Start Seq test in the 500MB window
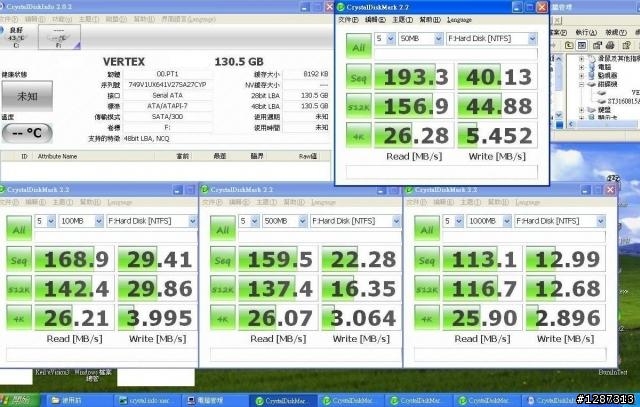Viewport: 640px width, 407px height. point(222,259)
